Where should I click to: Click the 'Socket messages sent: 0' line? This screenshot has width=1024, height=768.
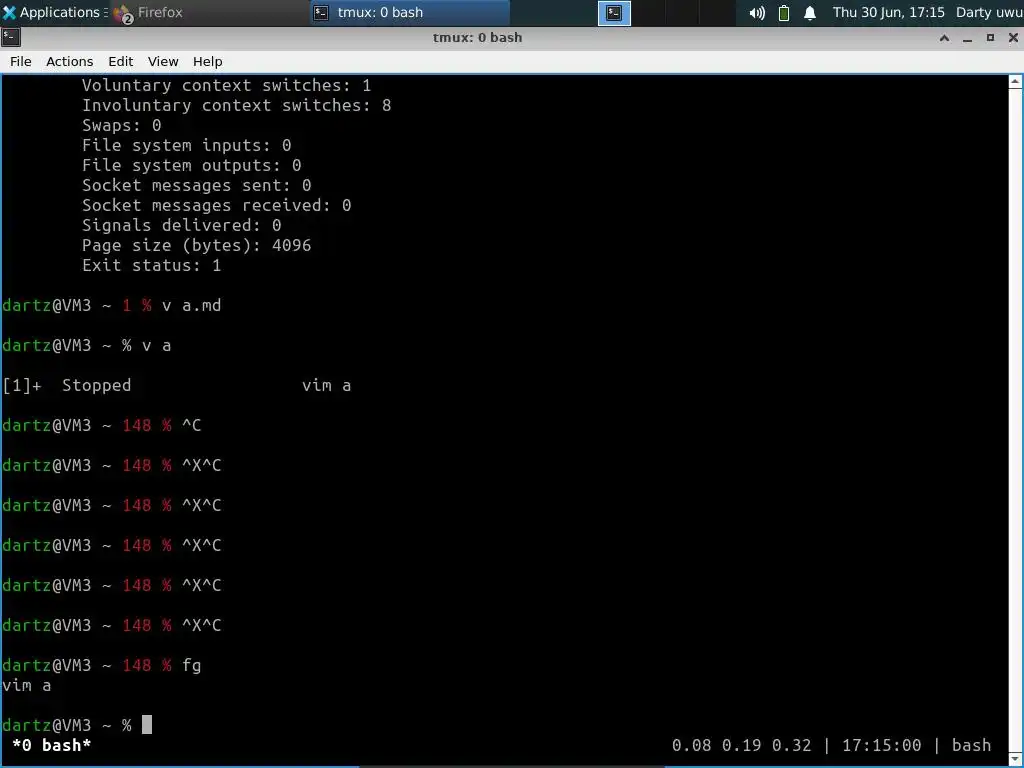click(x=197, y=185)
